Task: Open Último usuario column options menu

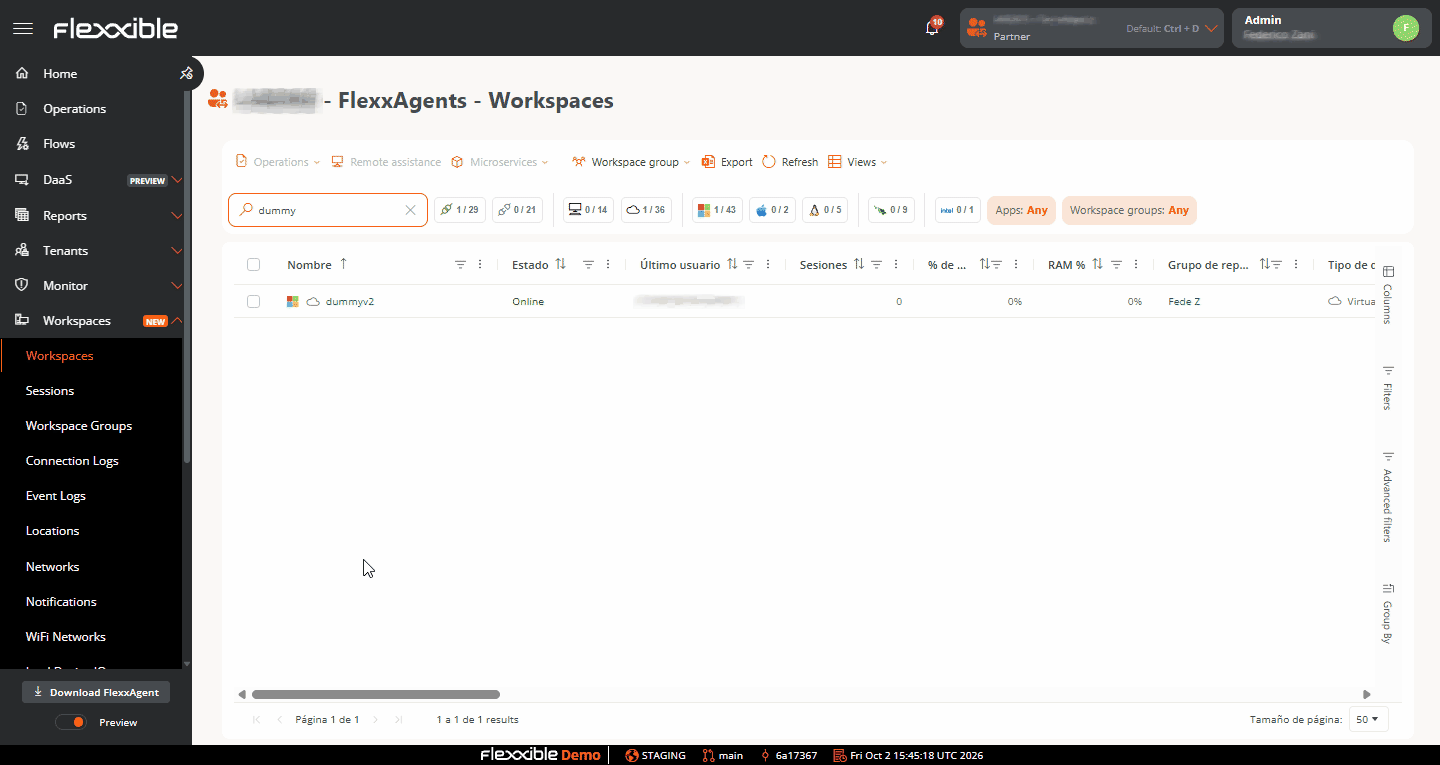Action: 768,265
